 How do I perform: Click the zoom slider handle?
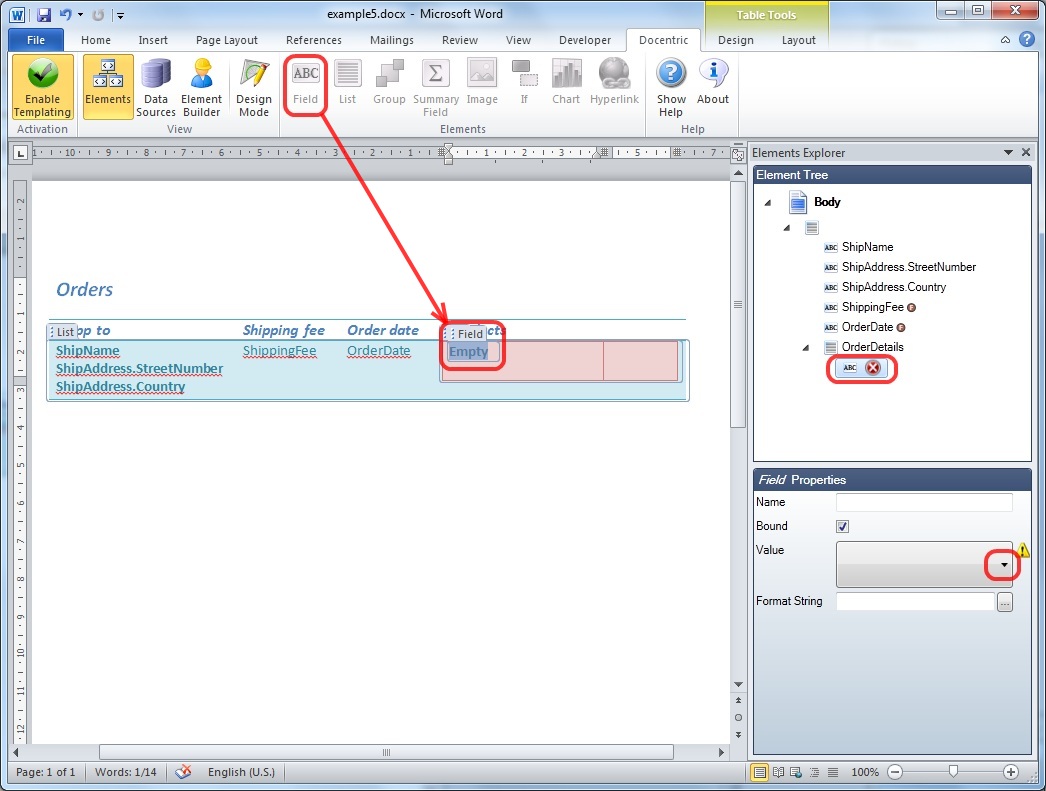[953, 772]
